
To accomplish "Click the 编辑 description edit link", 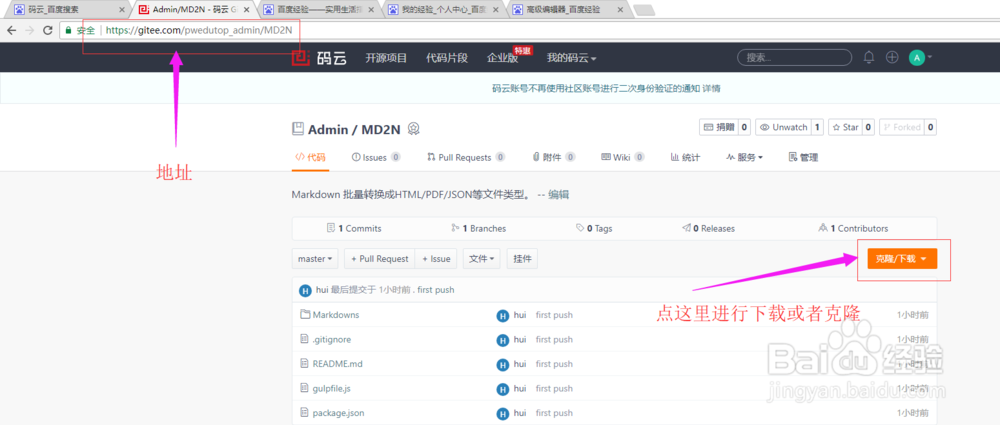I will [x=559, y=195].
